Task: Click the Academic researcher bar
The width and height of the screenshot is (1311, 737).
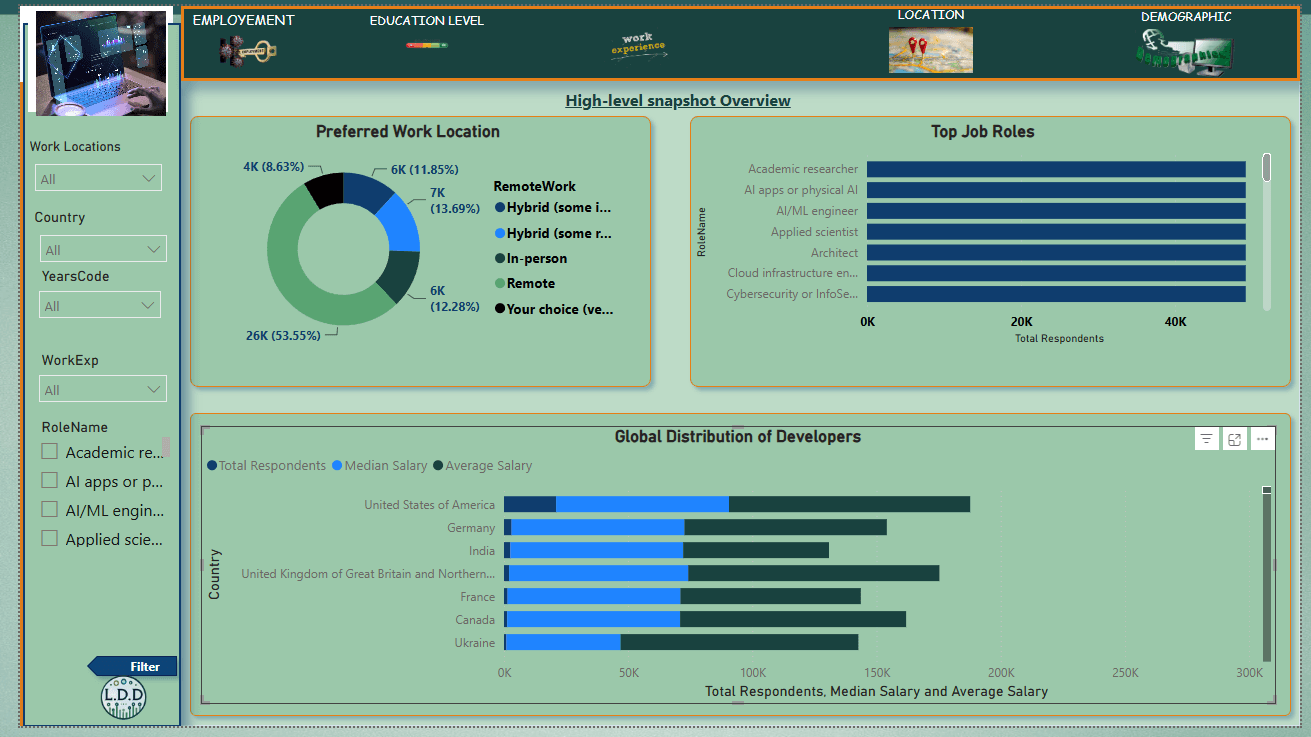Action: [1056, 169]
